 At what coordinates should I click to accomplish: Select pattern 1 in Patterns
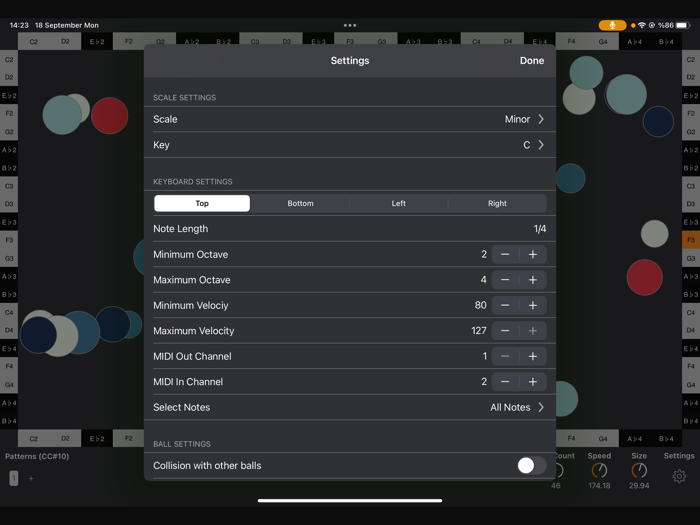[14, 478]
